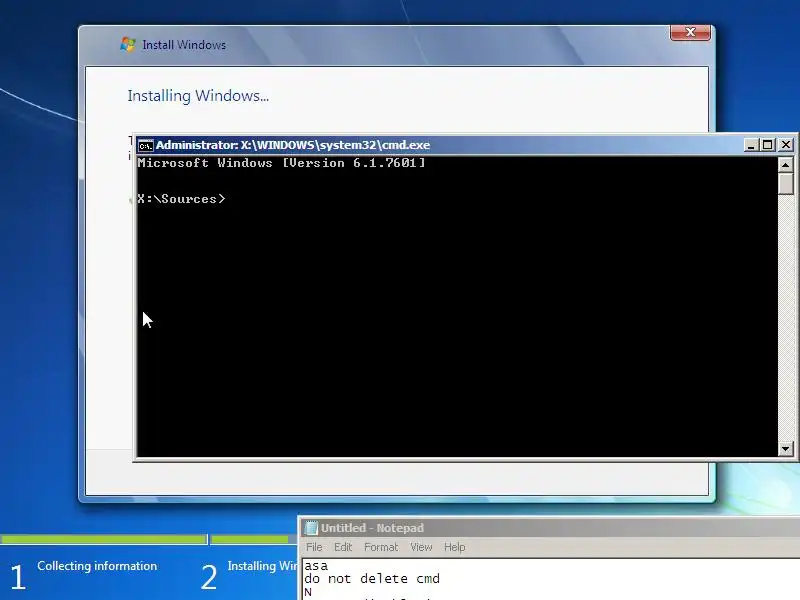The height and width of the screenshot is (600, 800).
Task: Click the Microsoft Windows version line in cmd
Action: point(281,163)
